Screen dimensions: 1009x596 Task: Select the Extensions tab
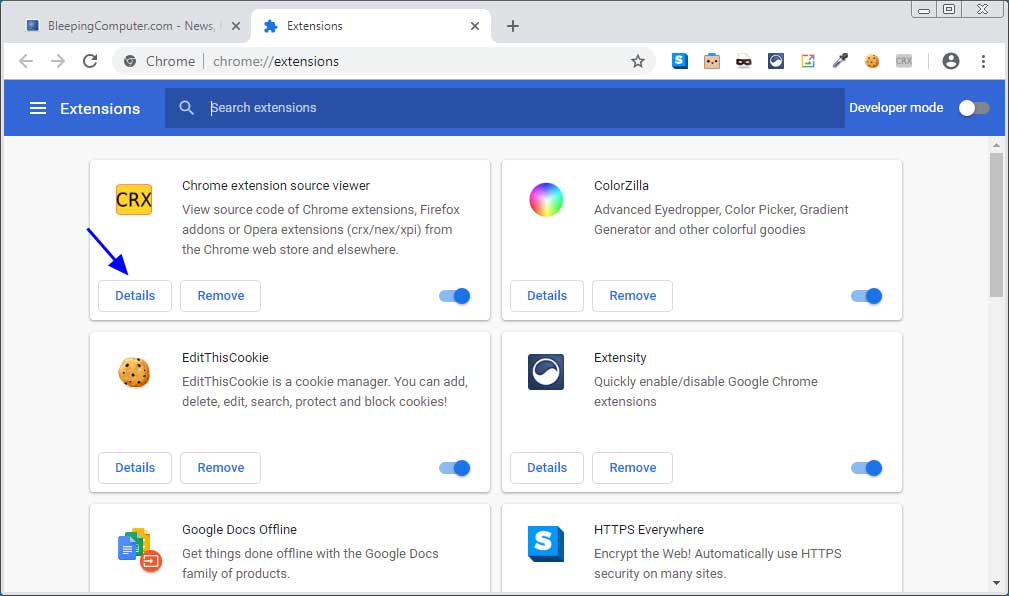320,27
